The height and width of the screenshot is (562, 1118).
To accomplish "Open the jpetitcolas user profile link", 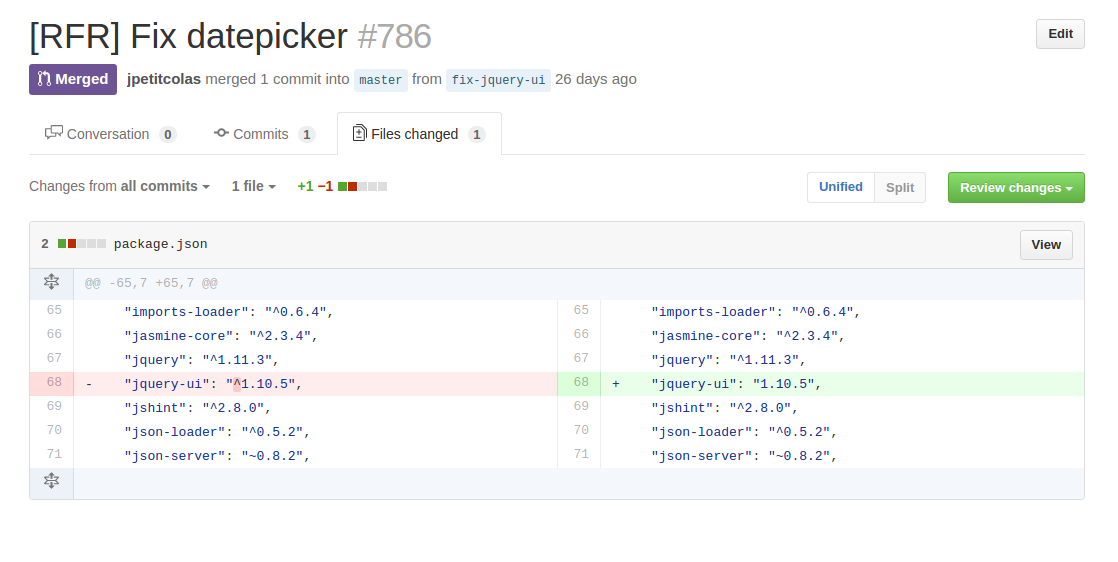I will [164, 79].
